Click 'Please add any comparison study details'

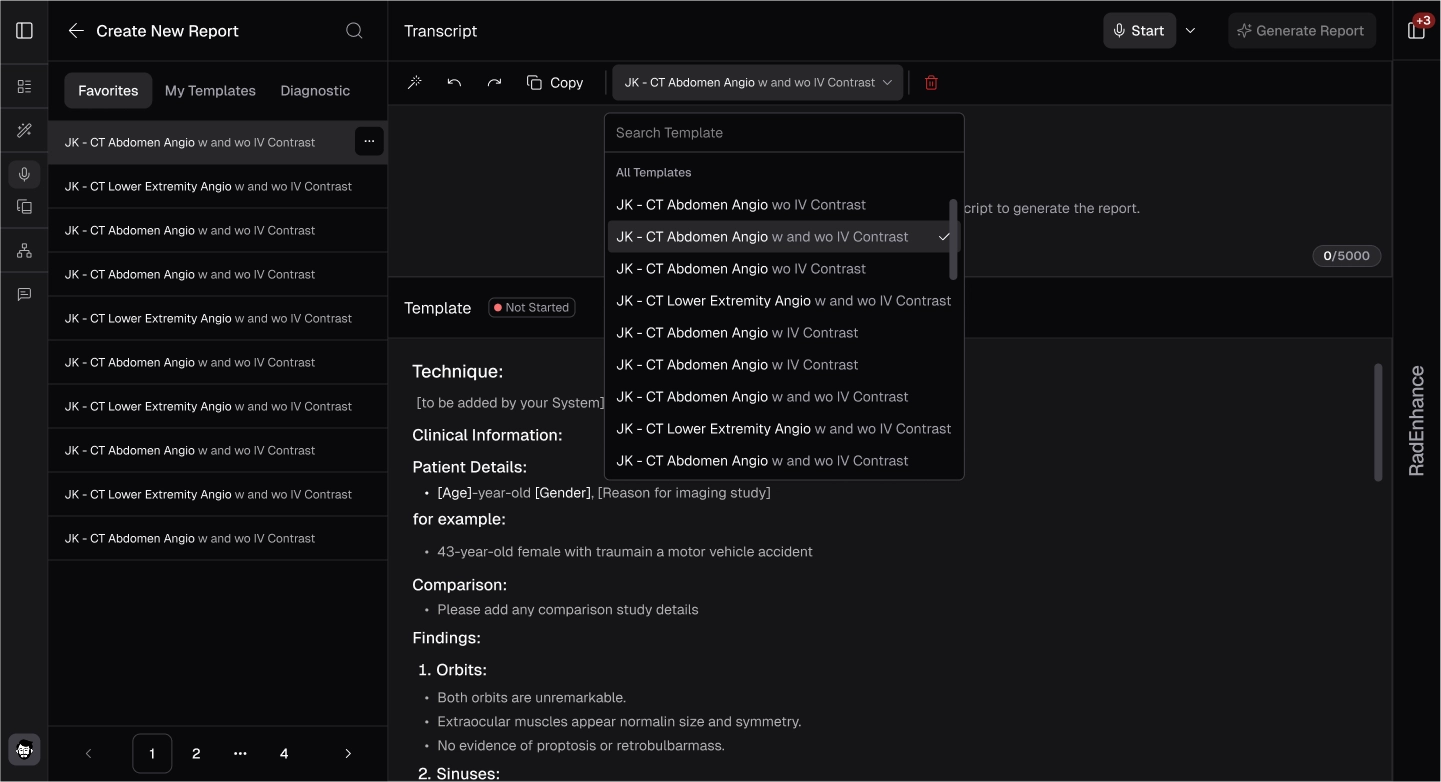pos(568,610)
